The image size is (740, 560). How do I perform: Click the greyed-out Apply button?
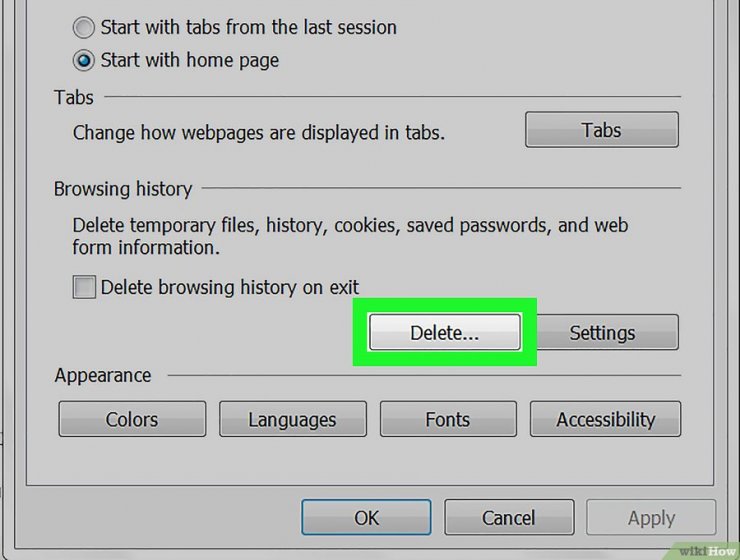pos(651,518)
